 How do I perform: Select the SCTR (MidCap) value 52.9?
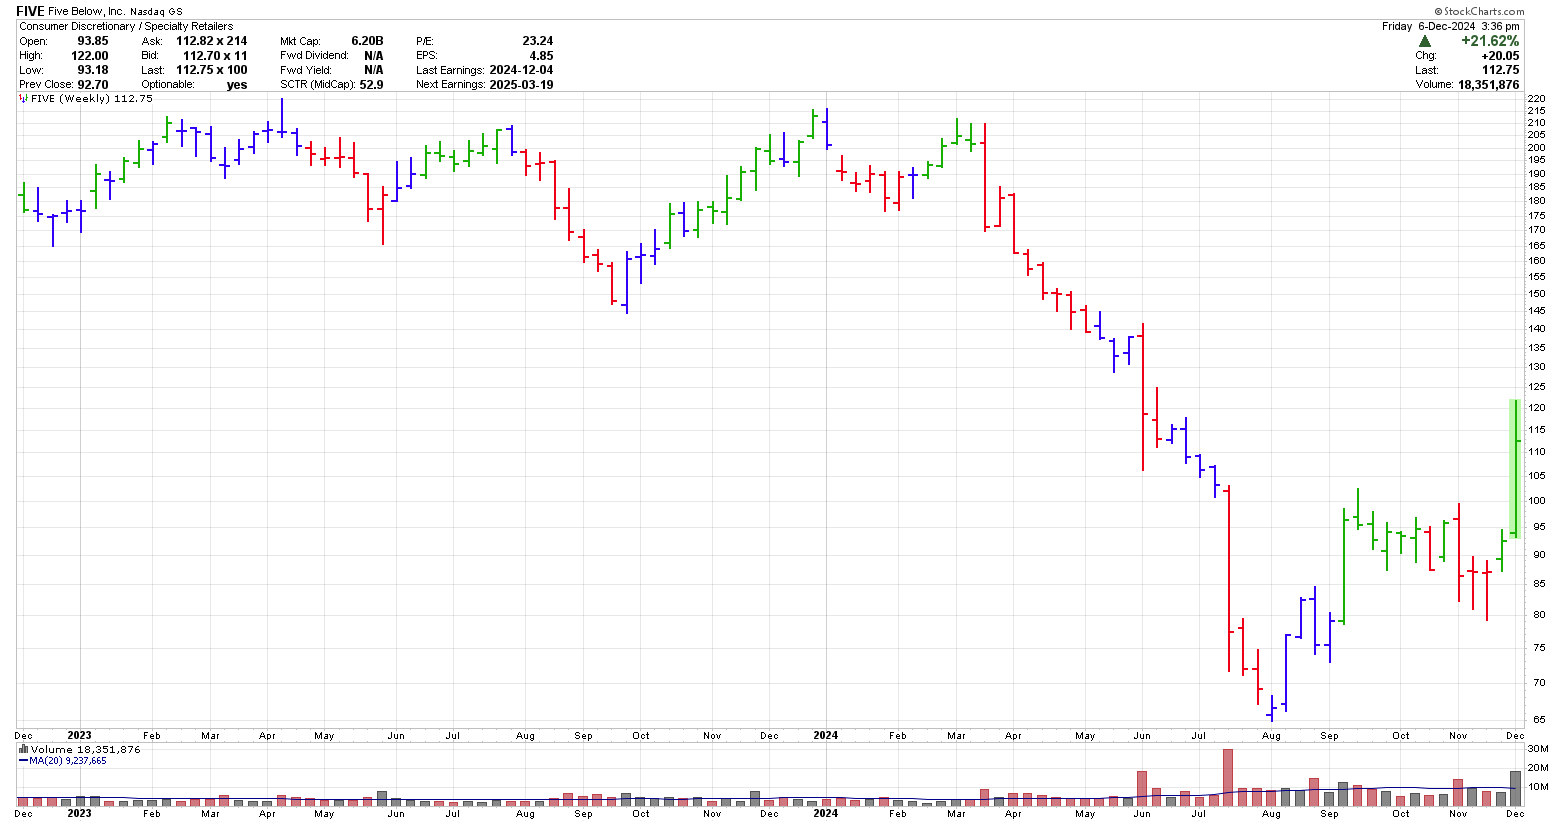(371, 85)
